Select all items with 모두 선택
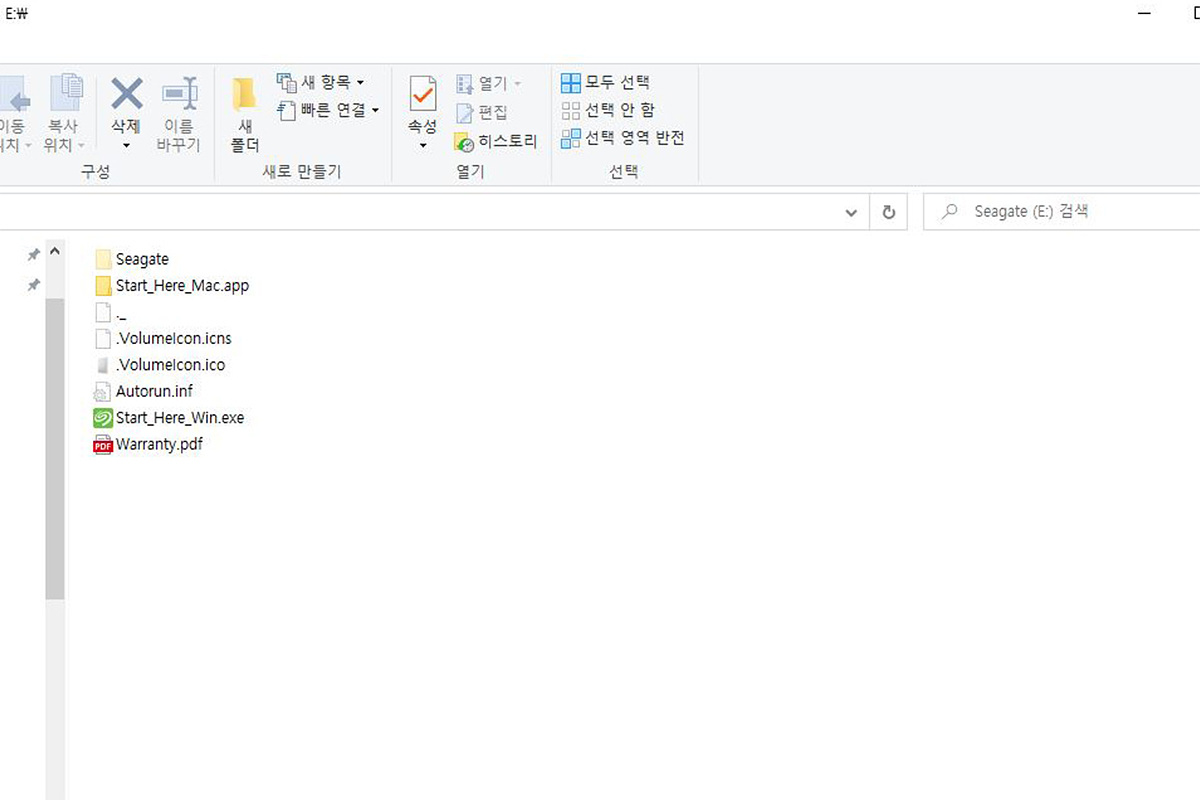 tap(605, 82)
